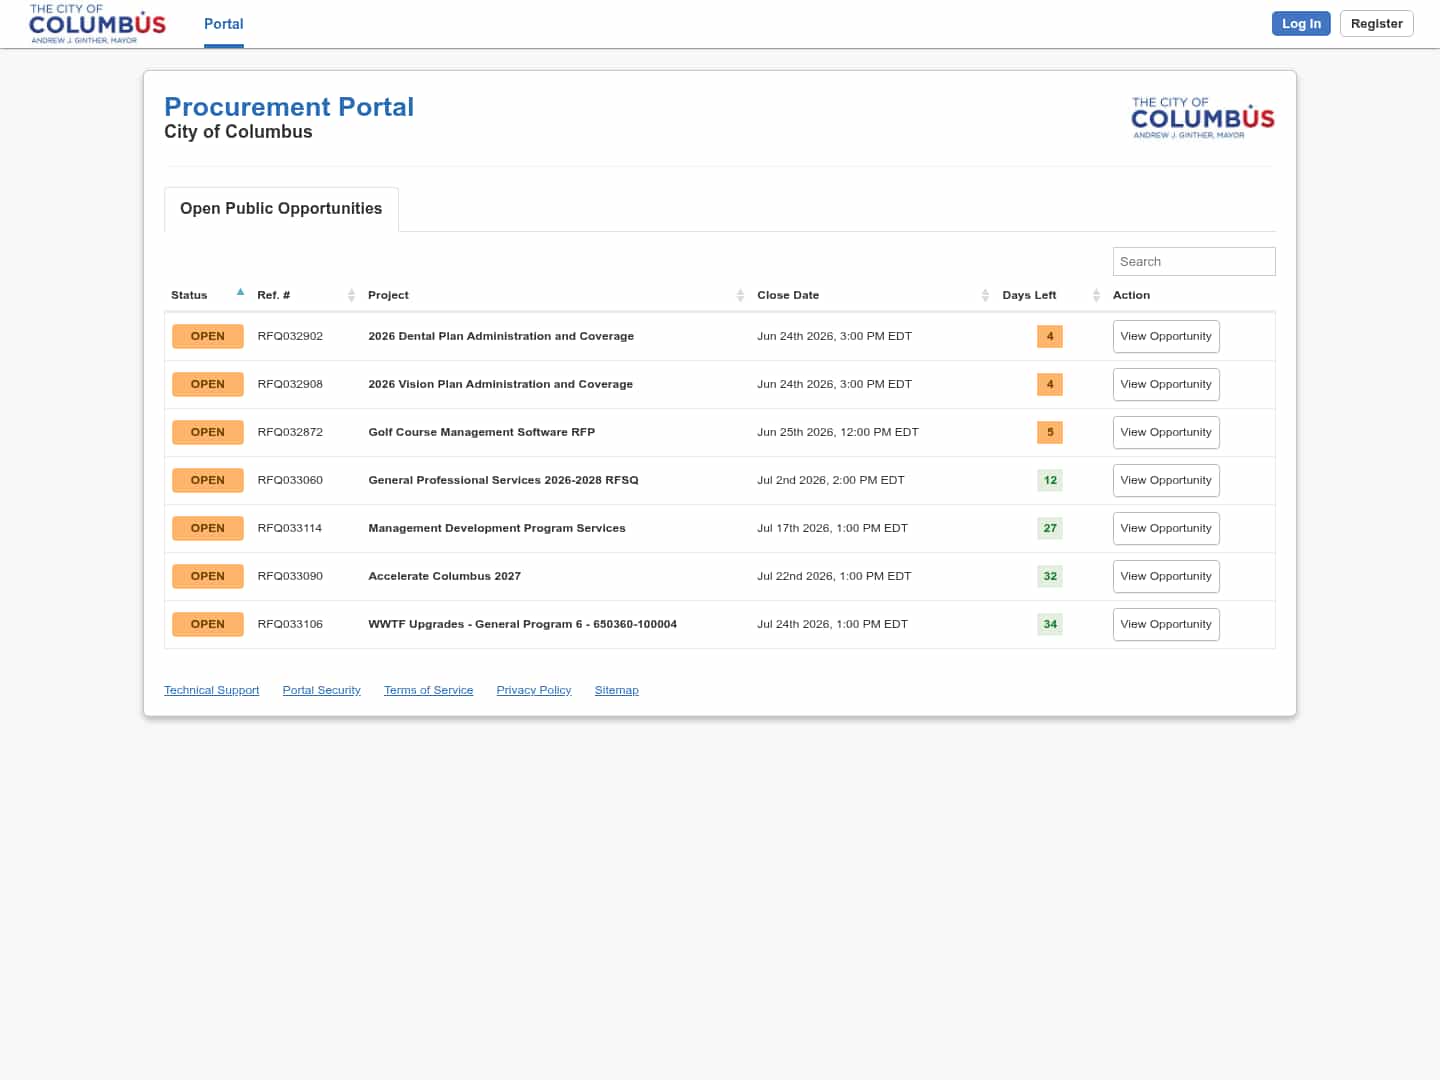Image resolution: width=1440 pixels, height=1080 pixels.
Task: View Opportunity for General Professional Services RFSQ
Action: (x=1166, y=480)
